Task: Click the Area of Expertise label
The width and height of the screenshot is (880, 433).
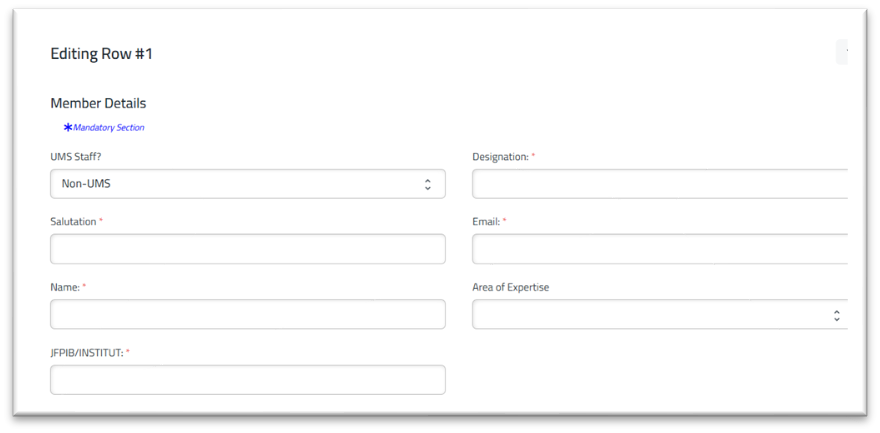Action: (x=511, y=287)
